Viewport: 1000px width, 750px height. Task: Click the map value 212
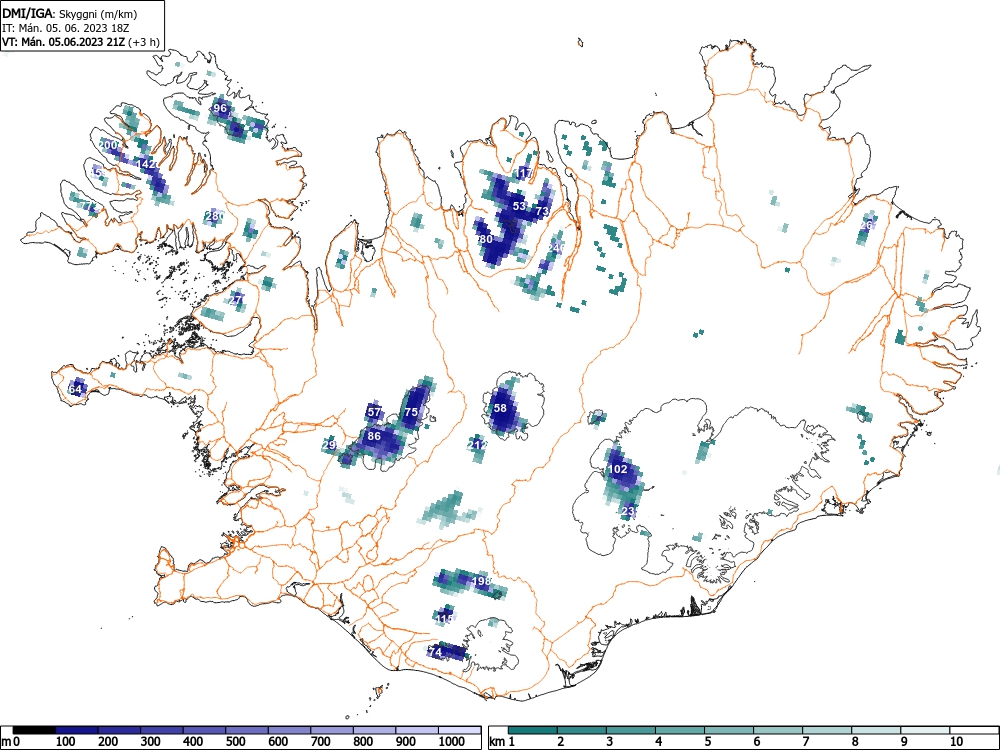click(478, 445)
